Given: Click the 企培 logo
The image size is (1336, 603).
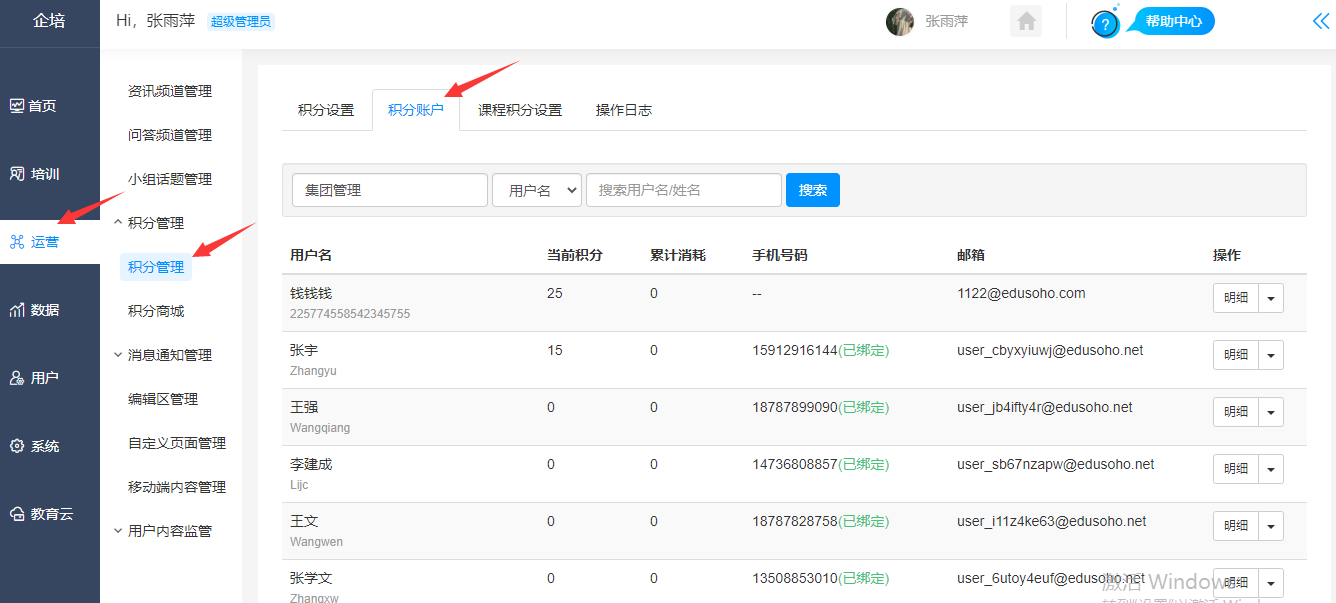Looking at the screenshot, I should point(49,20).
